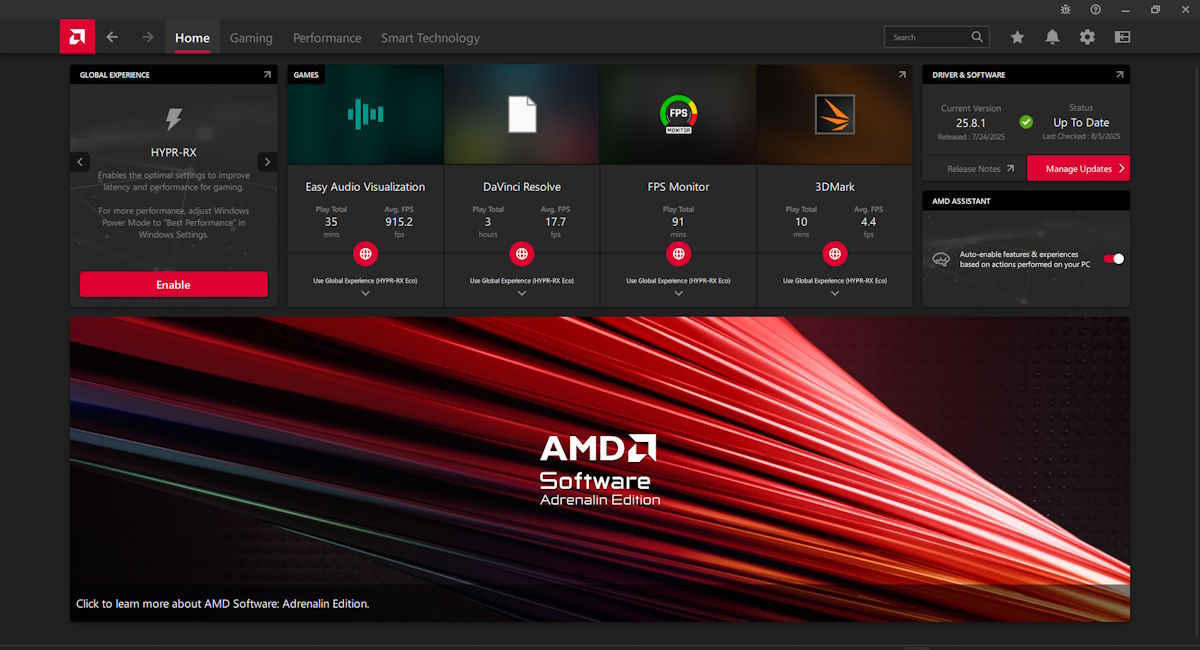1200x650 pixels.
Task: Open the DaVinci Resolve game tile
Action: point(521,113)
